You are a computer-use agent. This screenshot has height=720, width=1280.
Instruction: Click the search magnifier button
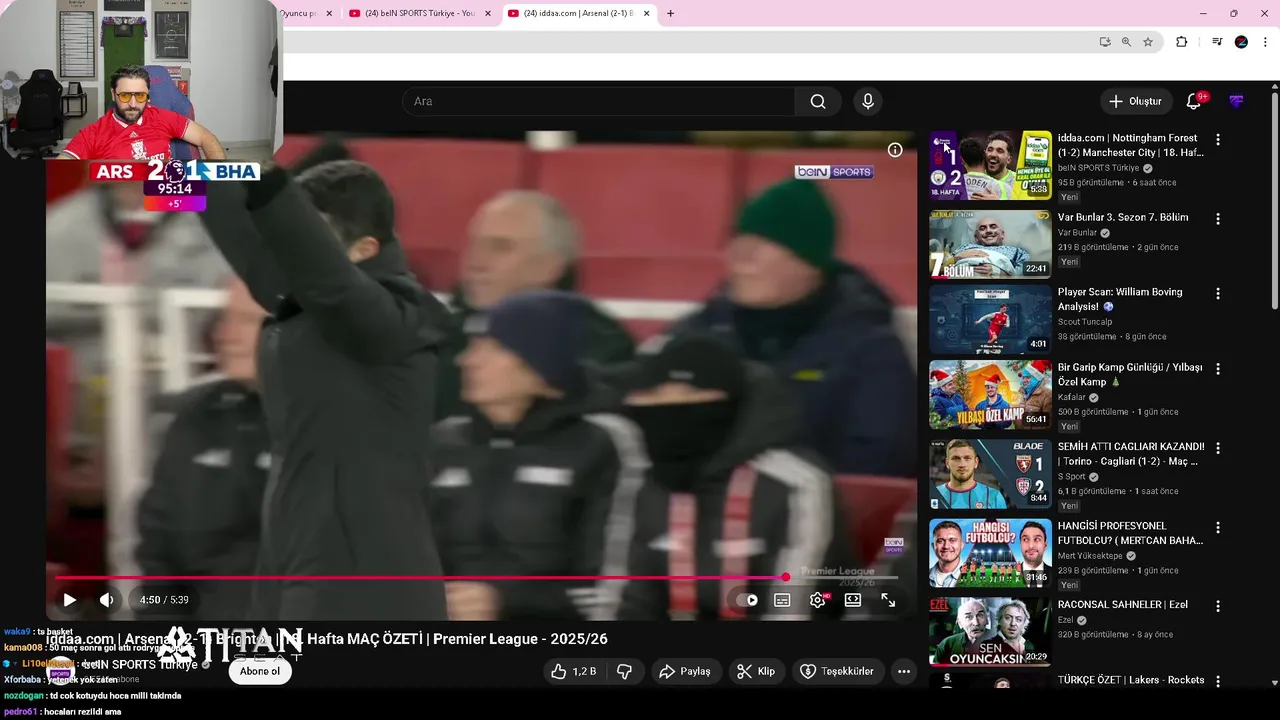(x=818, y=101)
